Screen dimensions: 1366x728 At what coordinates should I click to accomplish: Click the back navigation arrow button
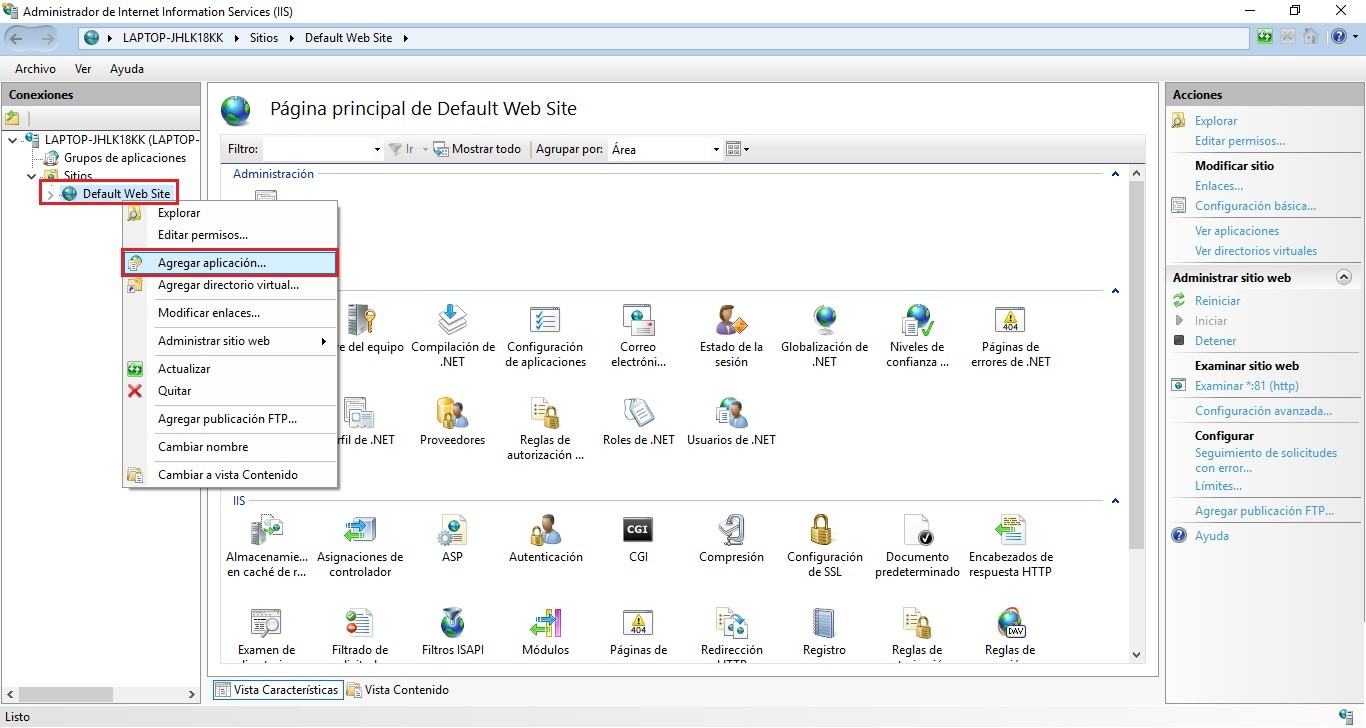click(x=17, y=38)
